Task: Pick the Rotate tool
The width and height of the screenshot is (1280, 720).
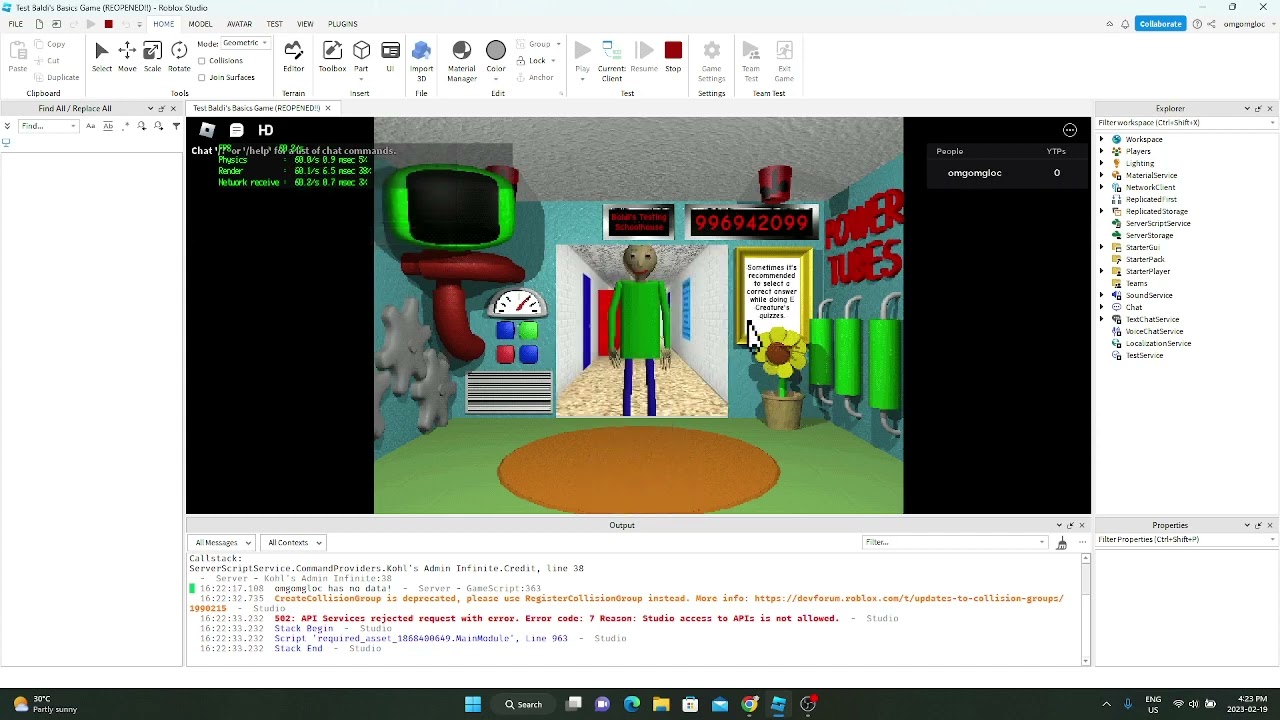Action: (179, 57)
